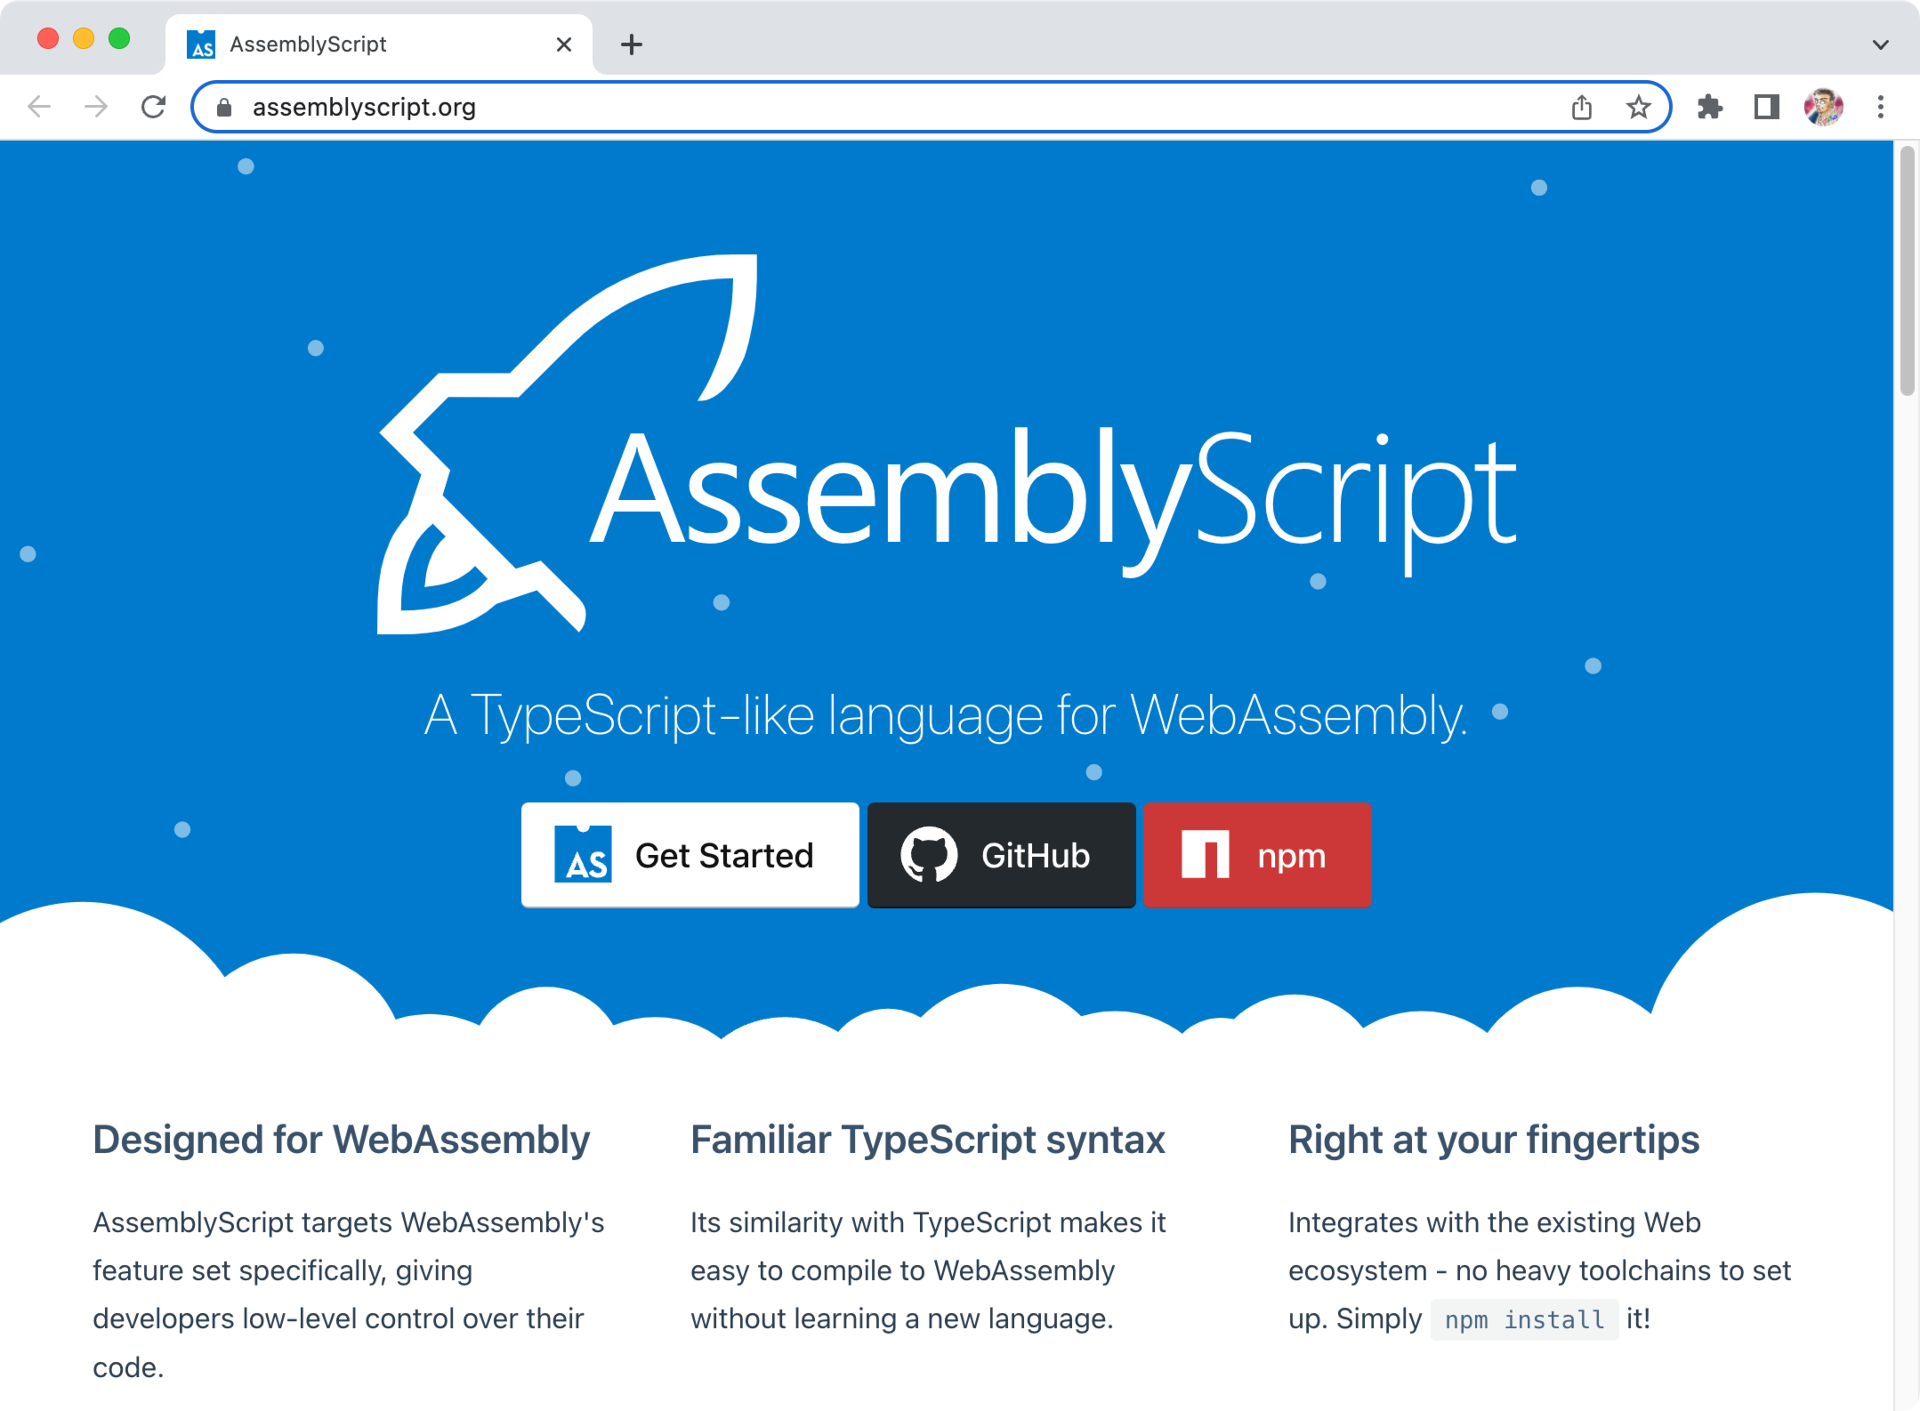Bookmark page with the star icon
This screenshot has height=1411, width=1920.
pyautogui.click(x=1638, y=107)
